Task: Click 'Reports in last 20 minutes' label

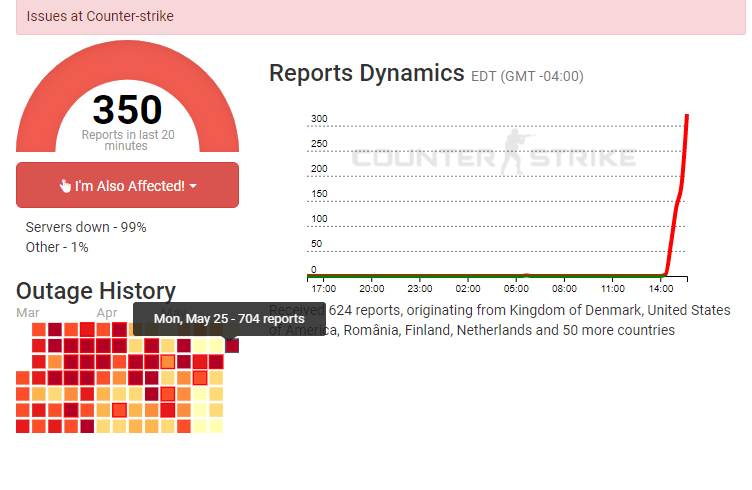Action: point(128,140)
